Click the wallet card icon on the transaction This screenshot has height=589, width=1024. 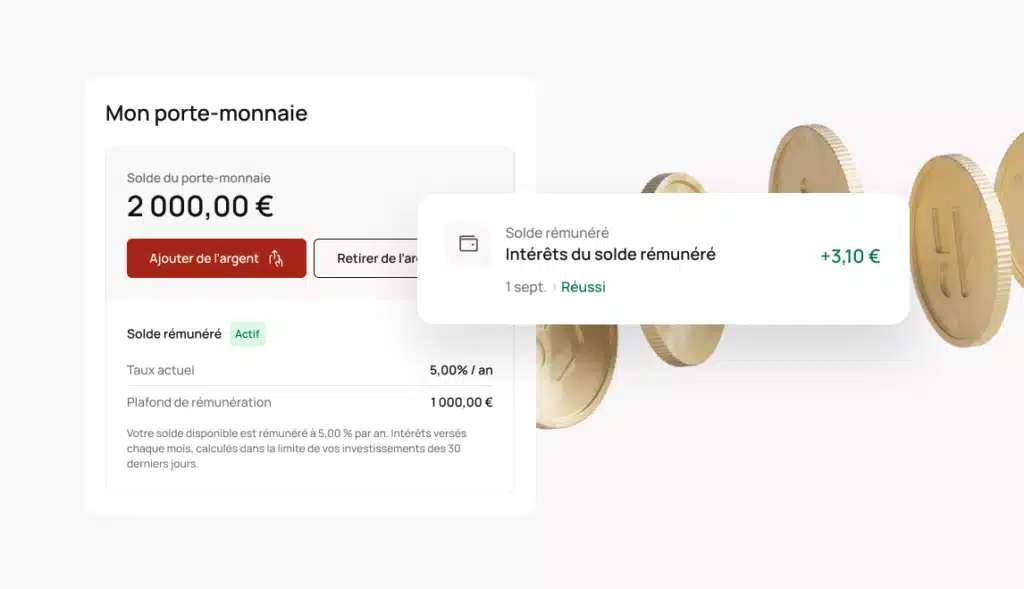[x=466, y=244]
